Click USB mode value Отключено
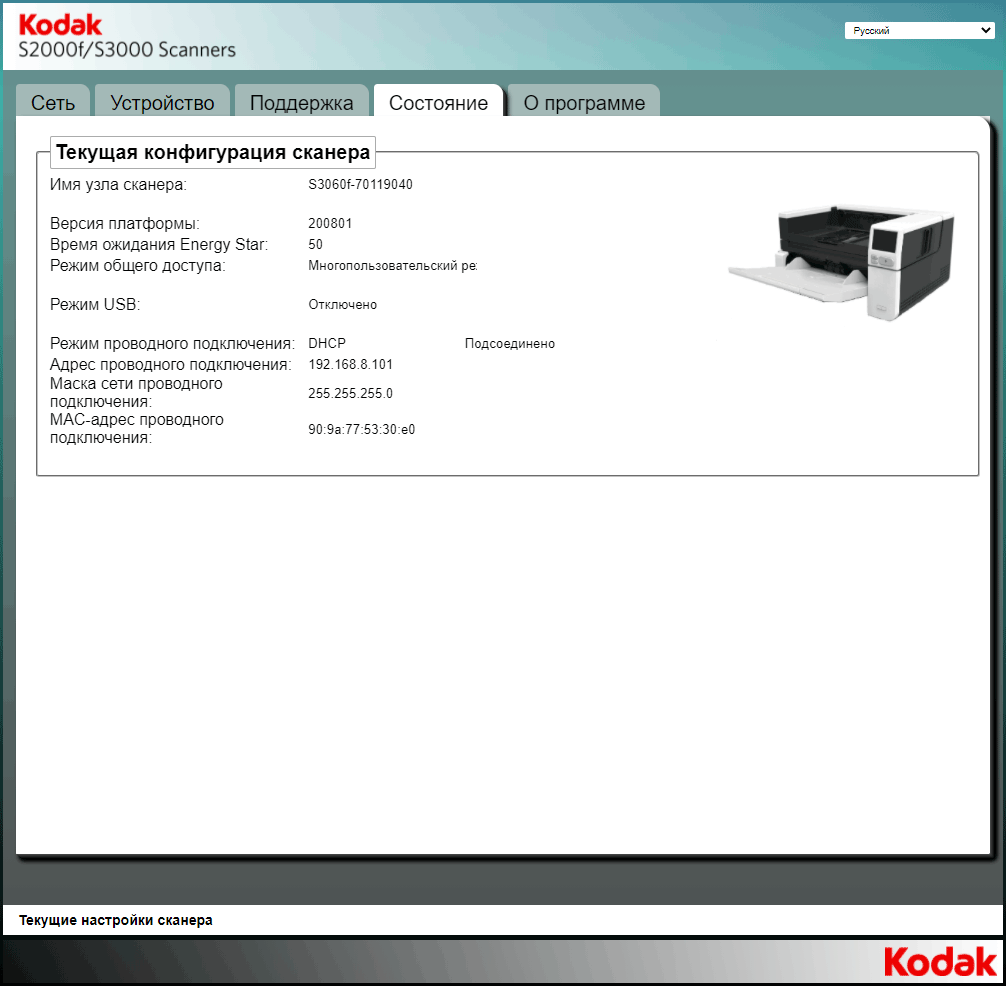This screenshot has height=986, width=1006. (343, 305)
